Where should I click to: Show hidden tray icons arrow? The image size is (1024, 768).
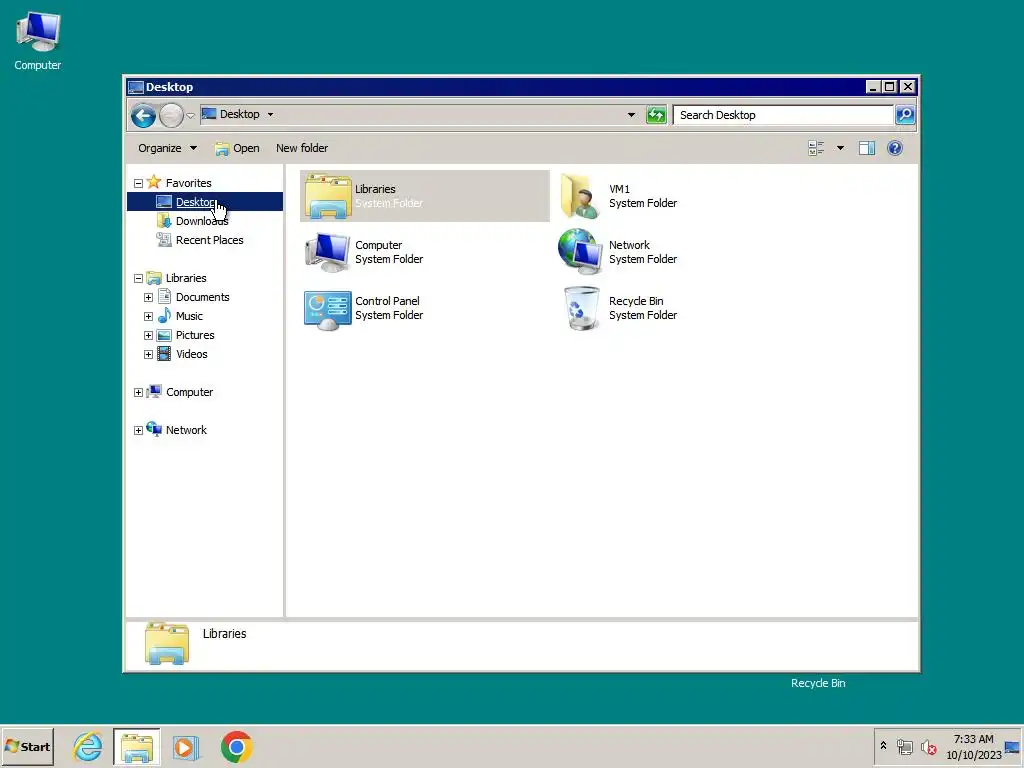883,746
